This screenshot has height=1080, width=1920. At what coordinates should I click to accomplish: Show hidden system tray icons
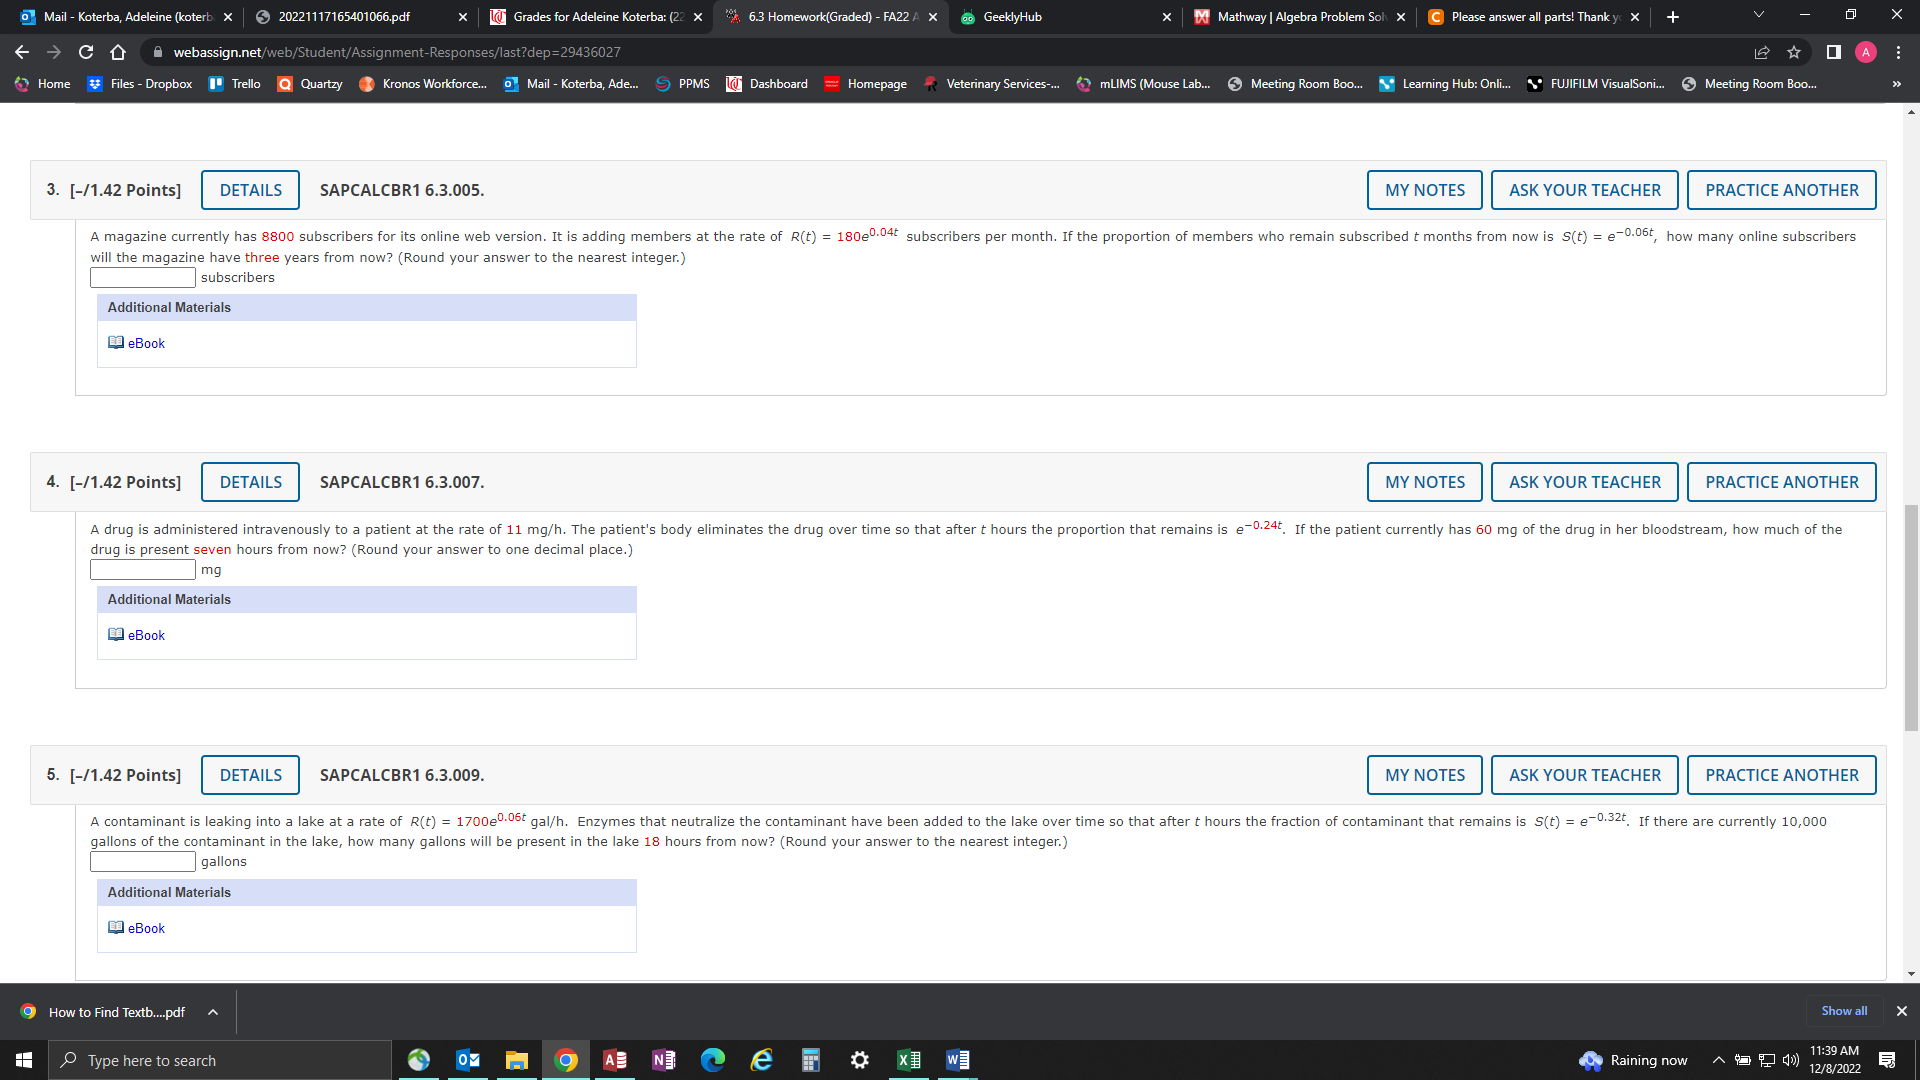click(x=1718, y=1060)
